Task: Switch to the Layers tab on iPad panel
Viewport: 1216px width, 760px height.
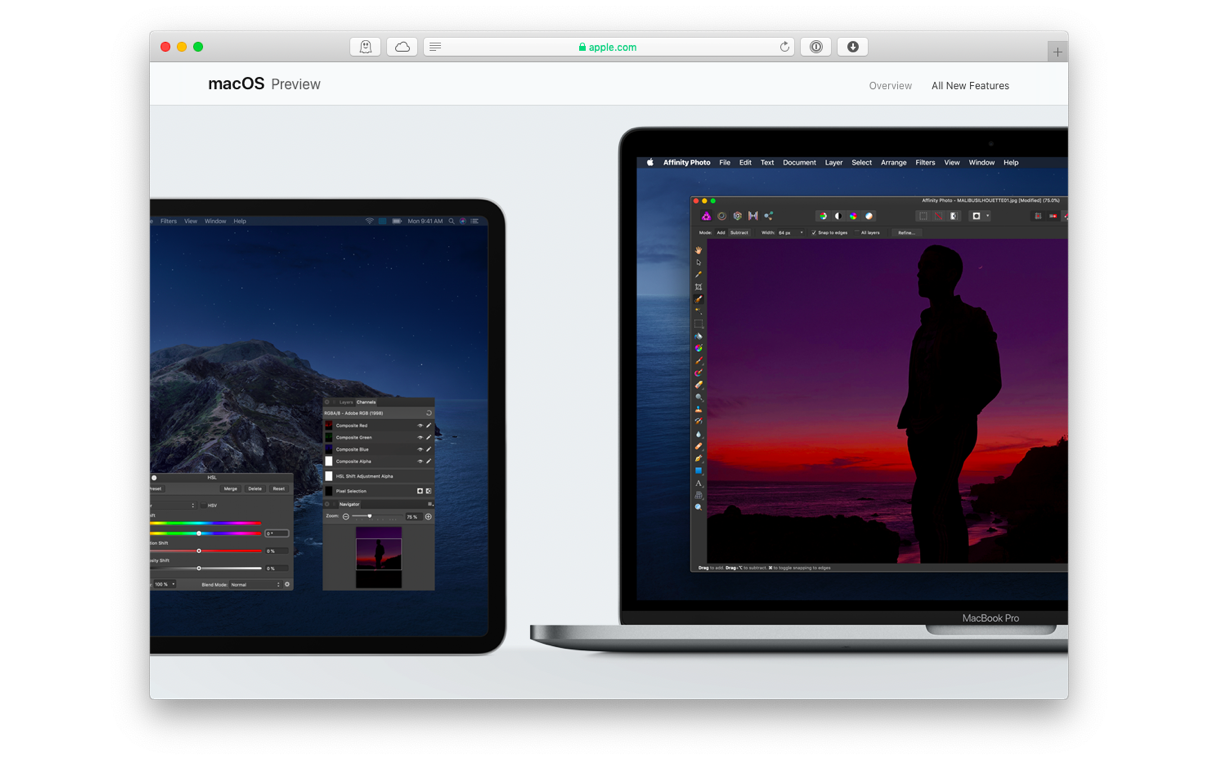Action: [x=346, y=402]
